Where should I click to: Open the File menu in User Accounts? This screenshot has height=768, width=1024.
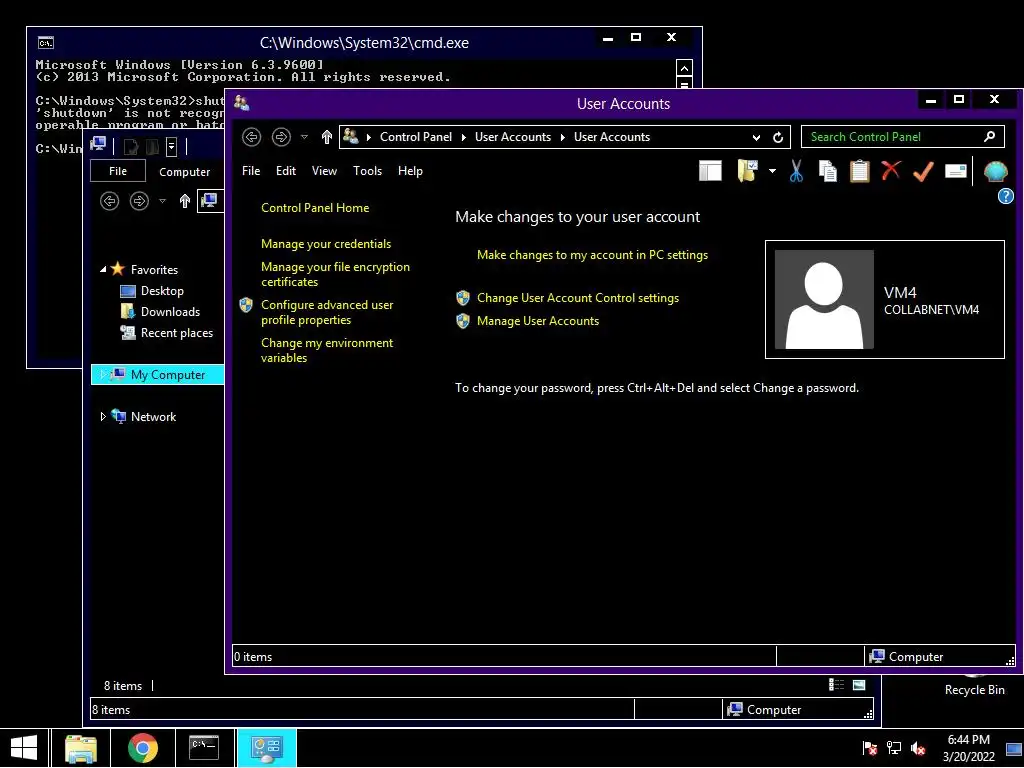(x=251, y=170)
